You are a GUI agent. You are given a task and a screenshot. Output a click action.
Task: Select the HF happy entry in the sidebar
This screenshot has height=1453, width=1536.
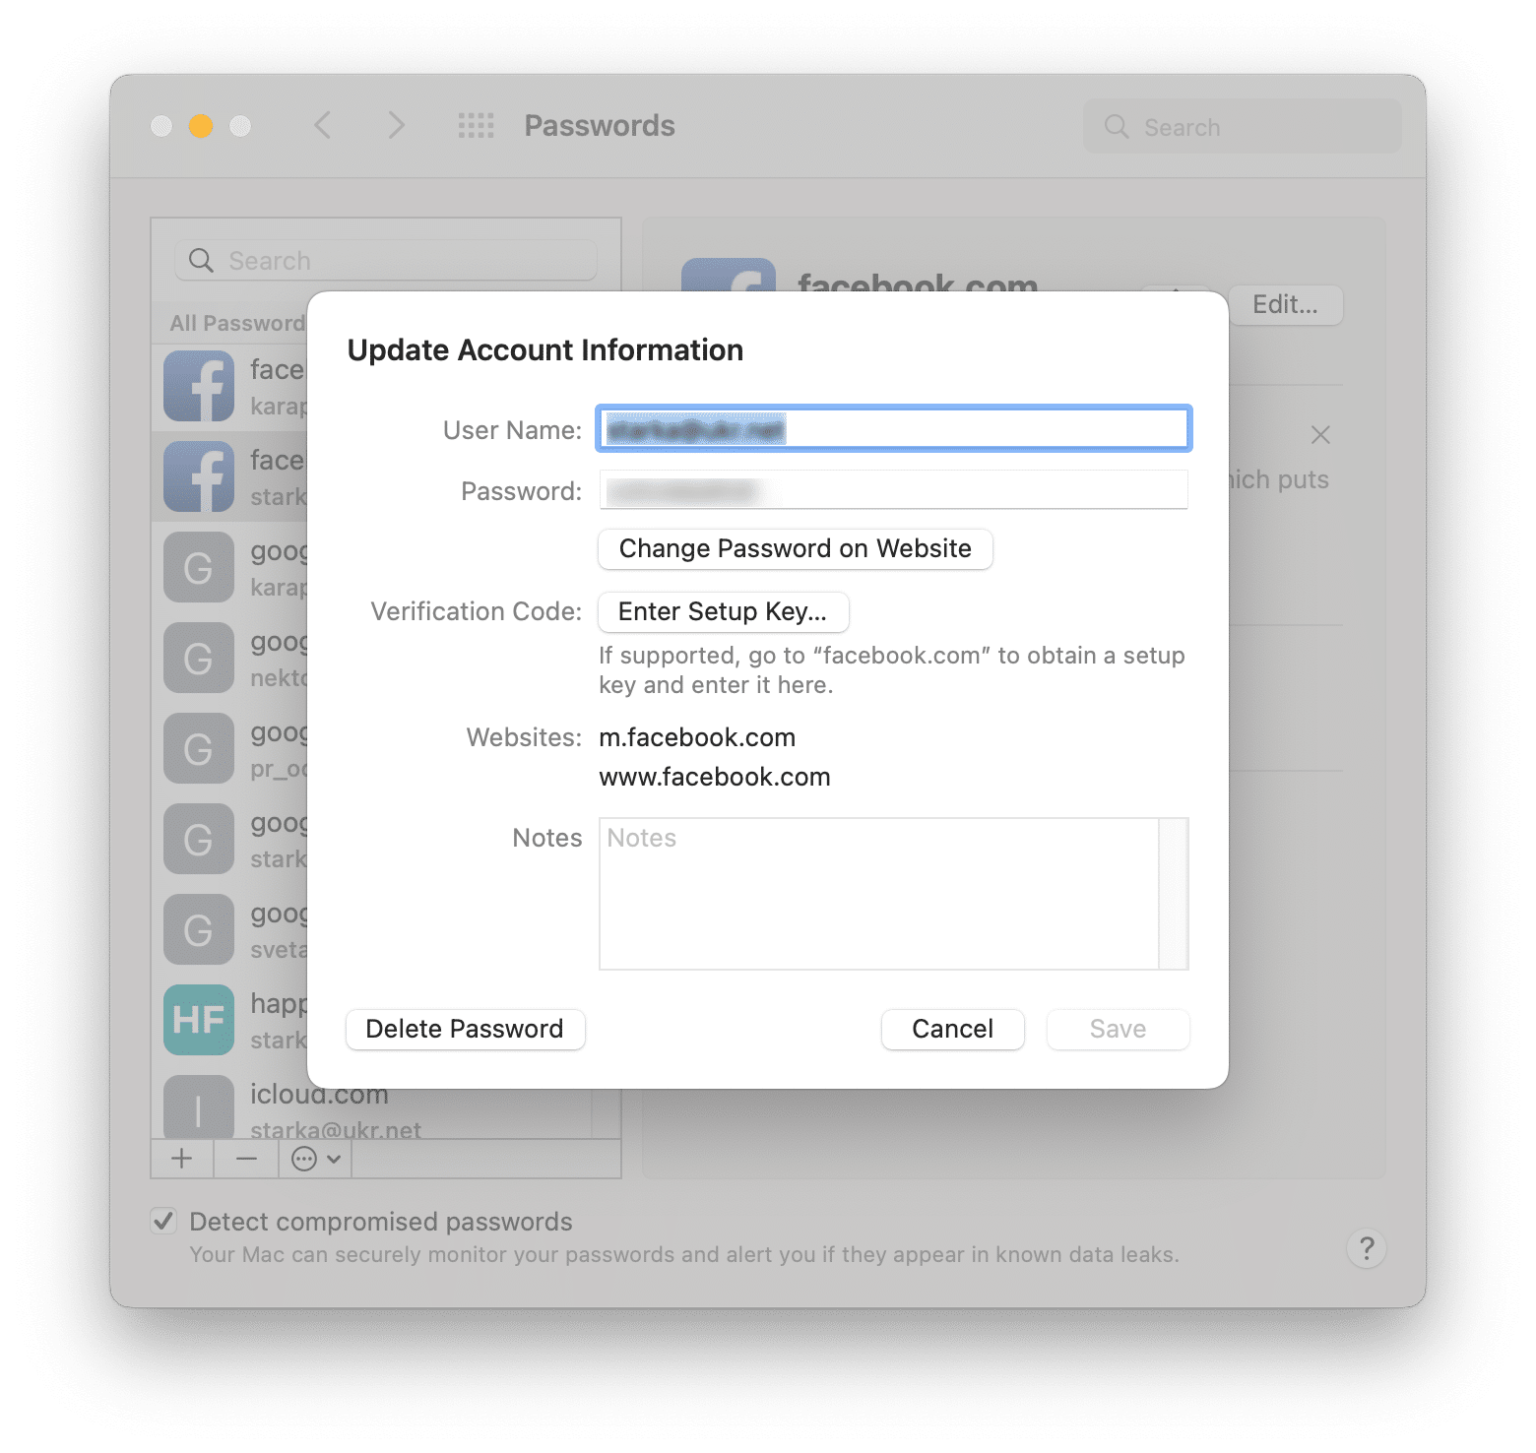point(199,1019)
